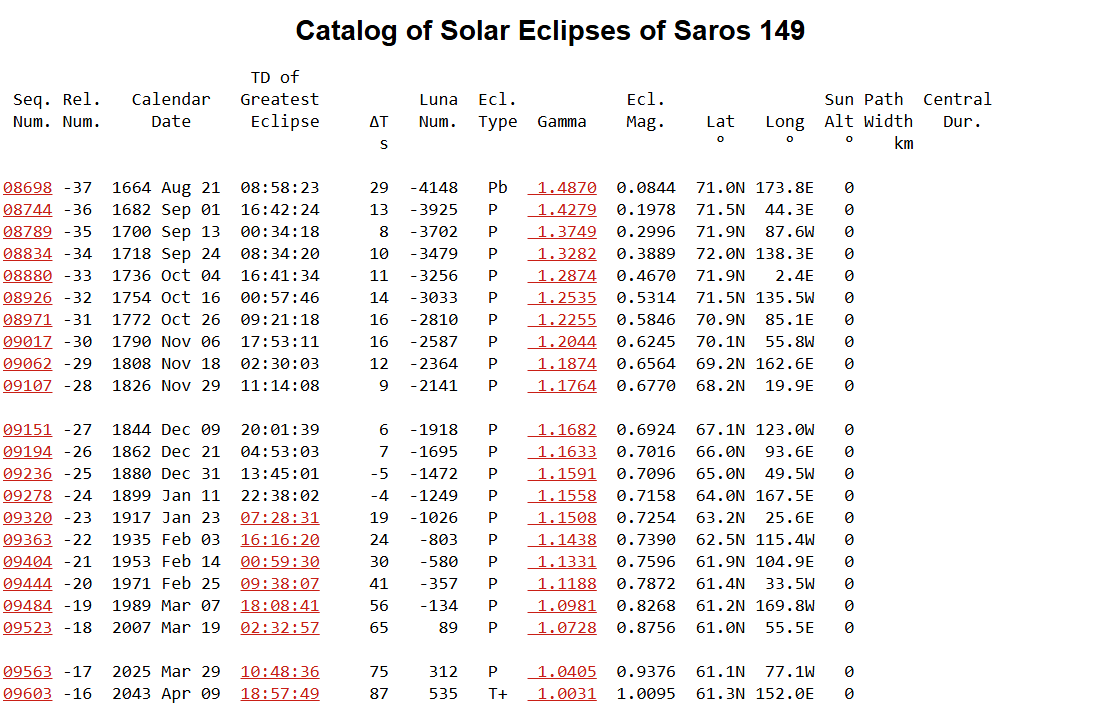1110x705 pixels.
Task: Open gamma link 1.1188
Action: coord(562,583)
